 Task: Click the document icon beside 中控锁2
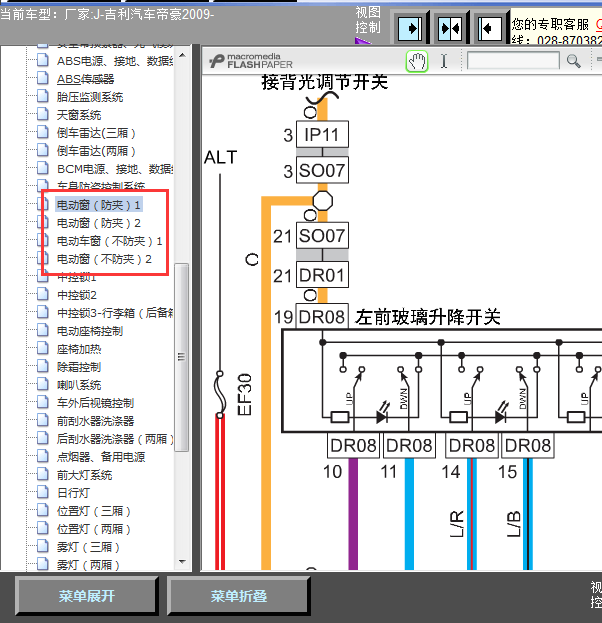tap(43, 294)
